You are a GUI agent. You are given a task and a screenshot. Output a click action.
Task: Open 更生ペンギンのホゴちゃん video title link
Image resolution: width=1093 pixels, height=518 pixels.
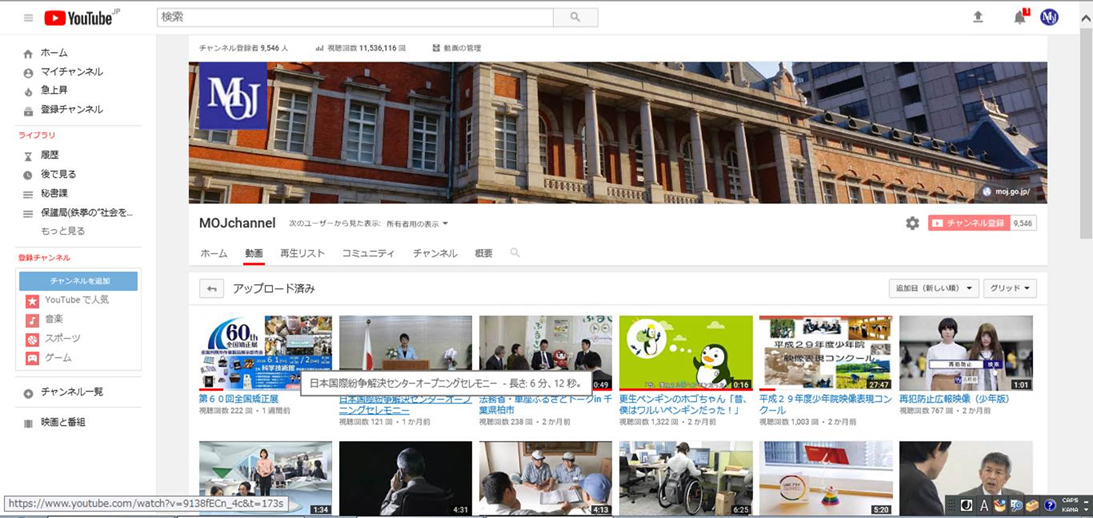685,405
